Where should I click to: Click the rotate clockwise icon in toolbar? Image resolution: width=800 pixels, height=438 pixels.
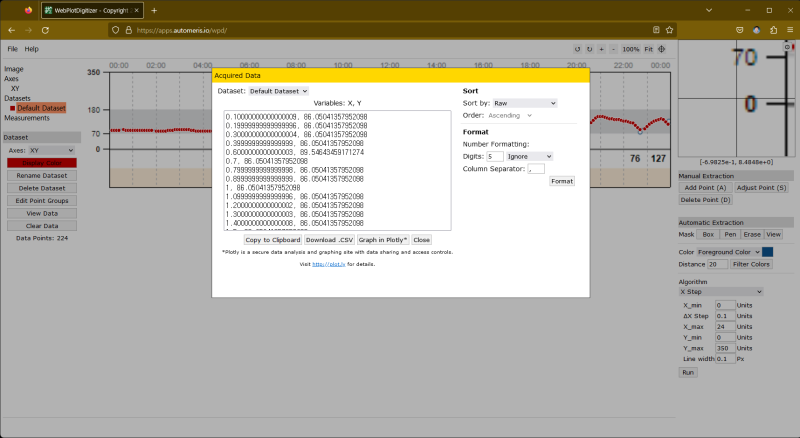(589, 48)
